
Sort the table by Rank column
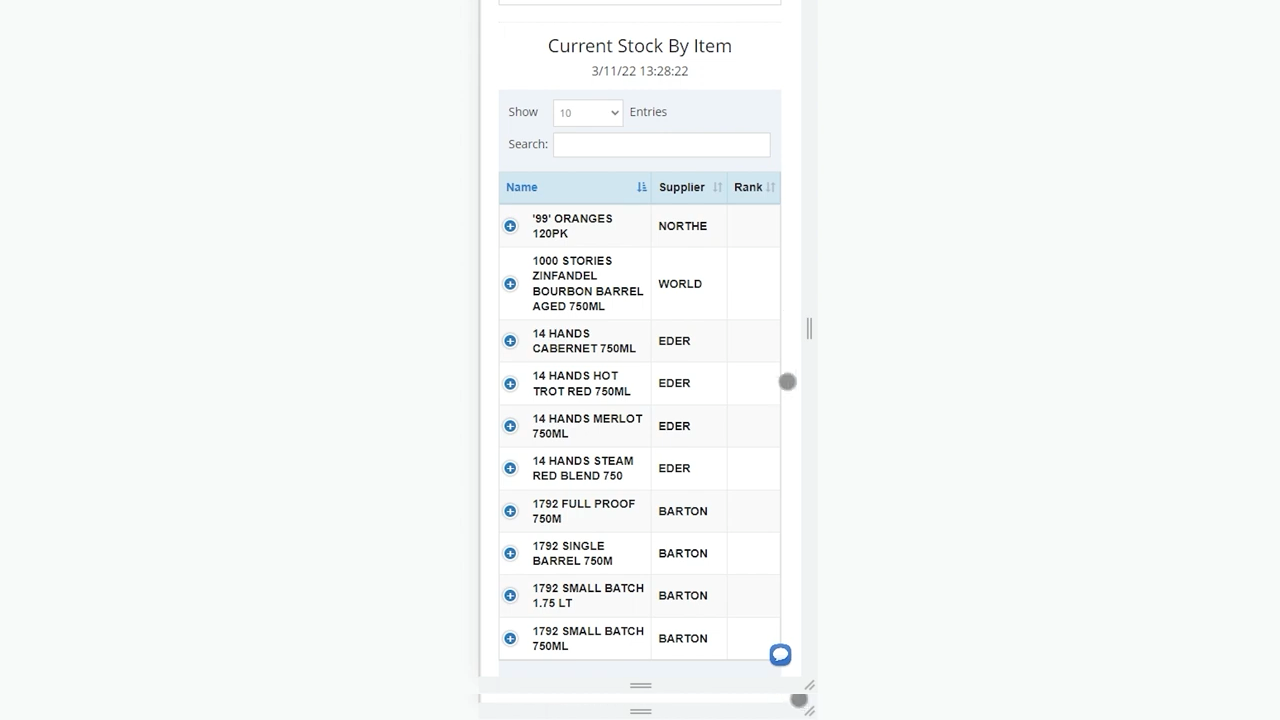754,187
